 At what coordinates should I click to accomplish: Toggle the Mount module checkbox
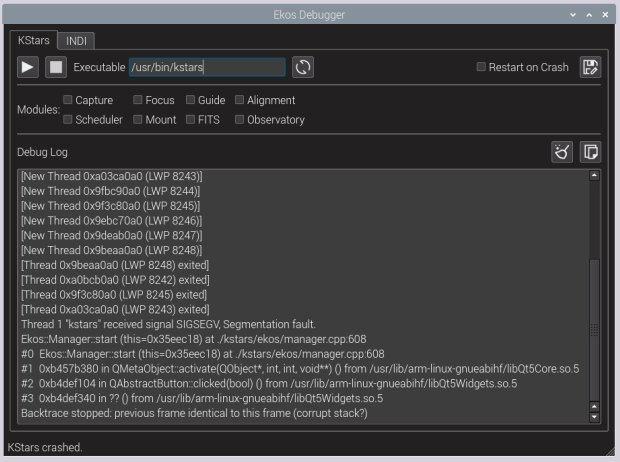coord(137,119)
